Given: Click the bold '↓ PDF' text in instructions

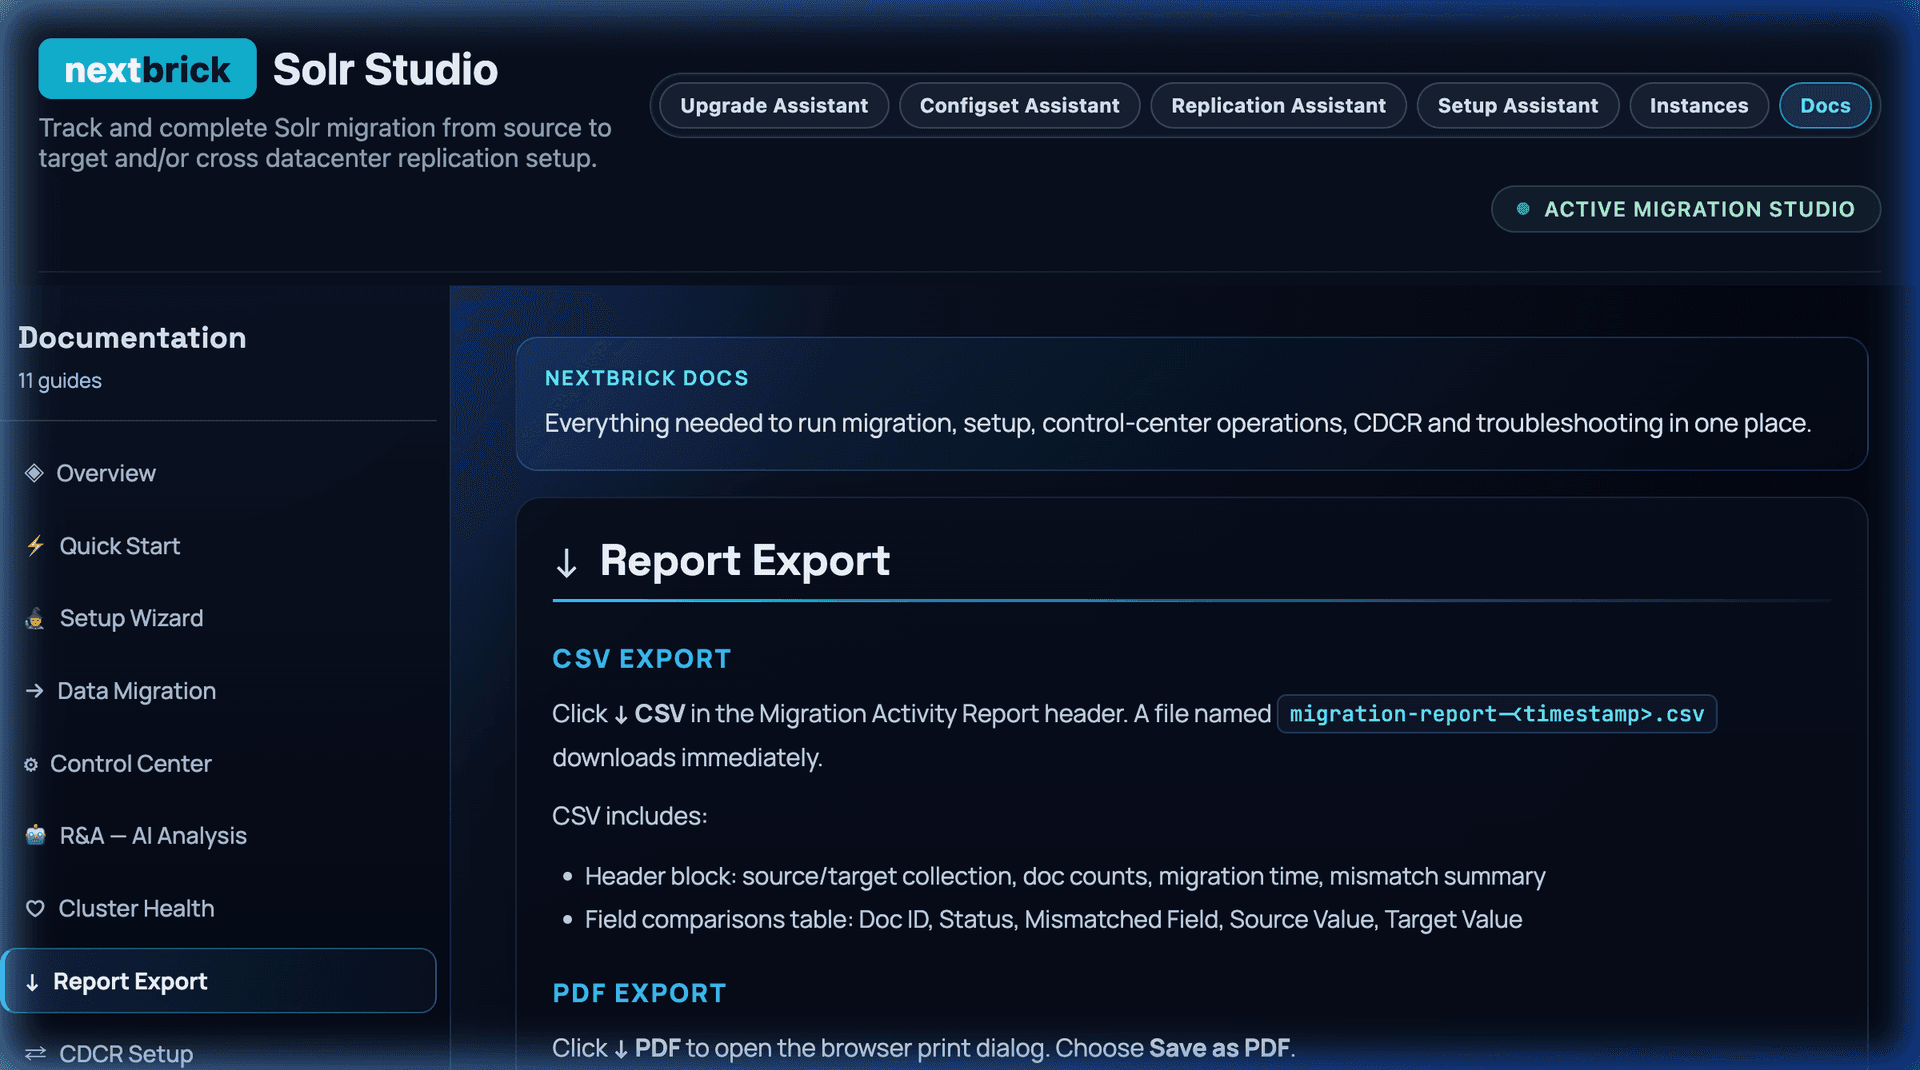Looking at the screenshot, I should 647,1048.
